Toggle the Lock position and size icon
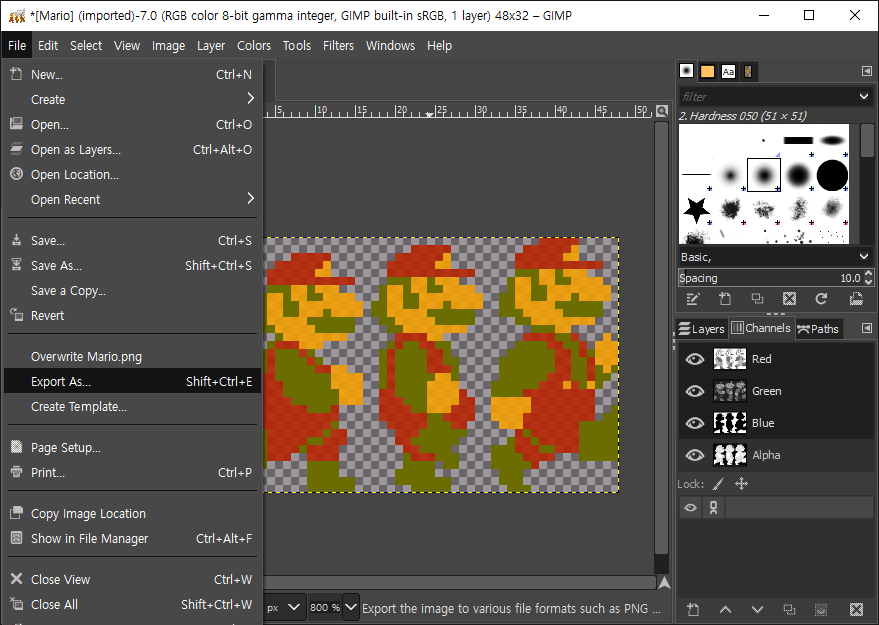This screenshot has width=879, height=625. click(742, 484)
